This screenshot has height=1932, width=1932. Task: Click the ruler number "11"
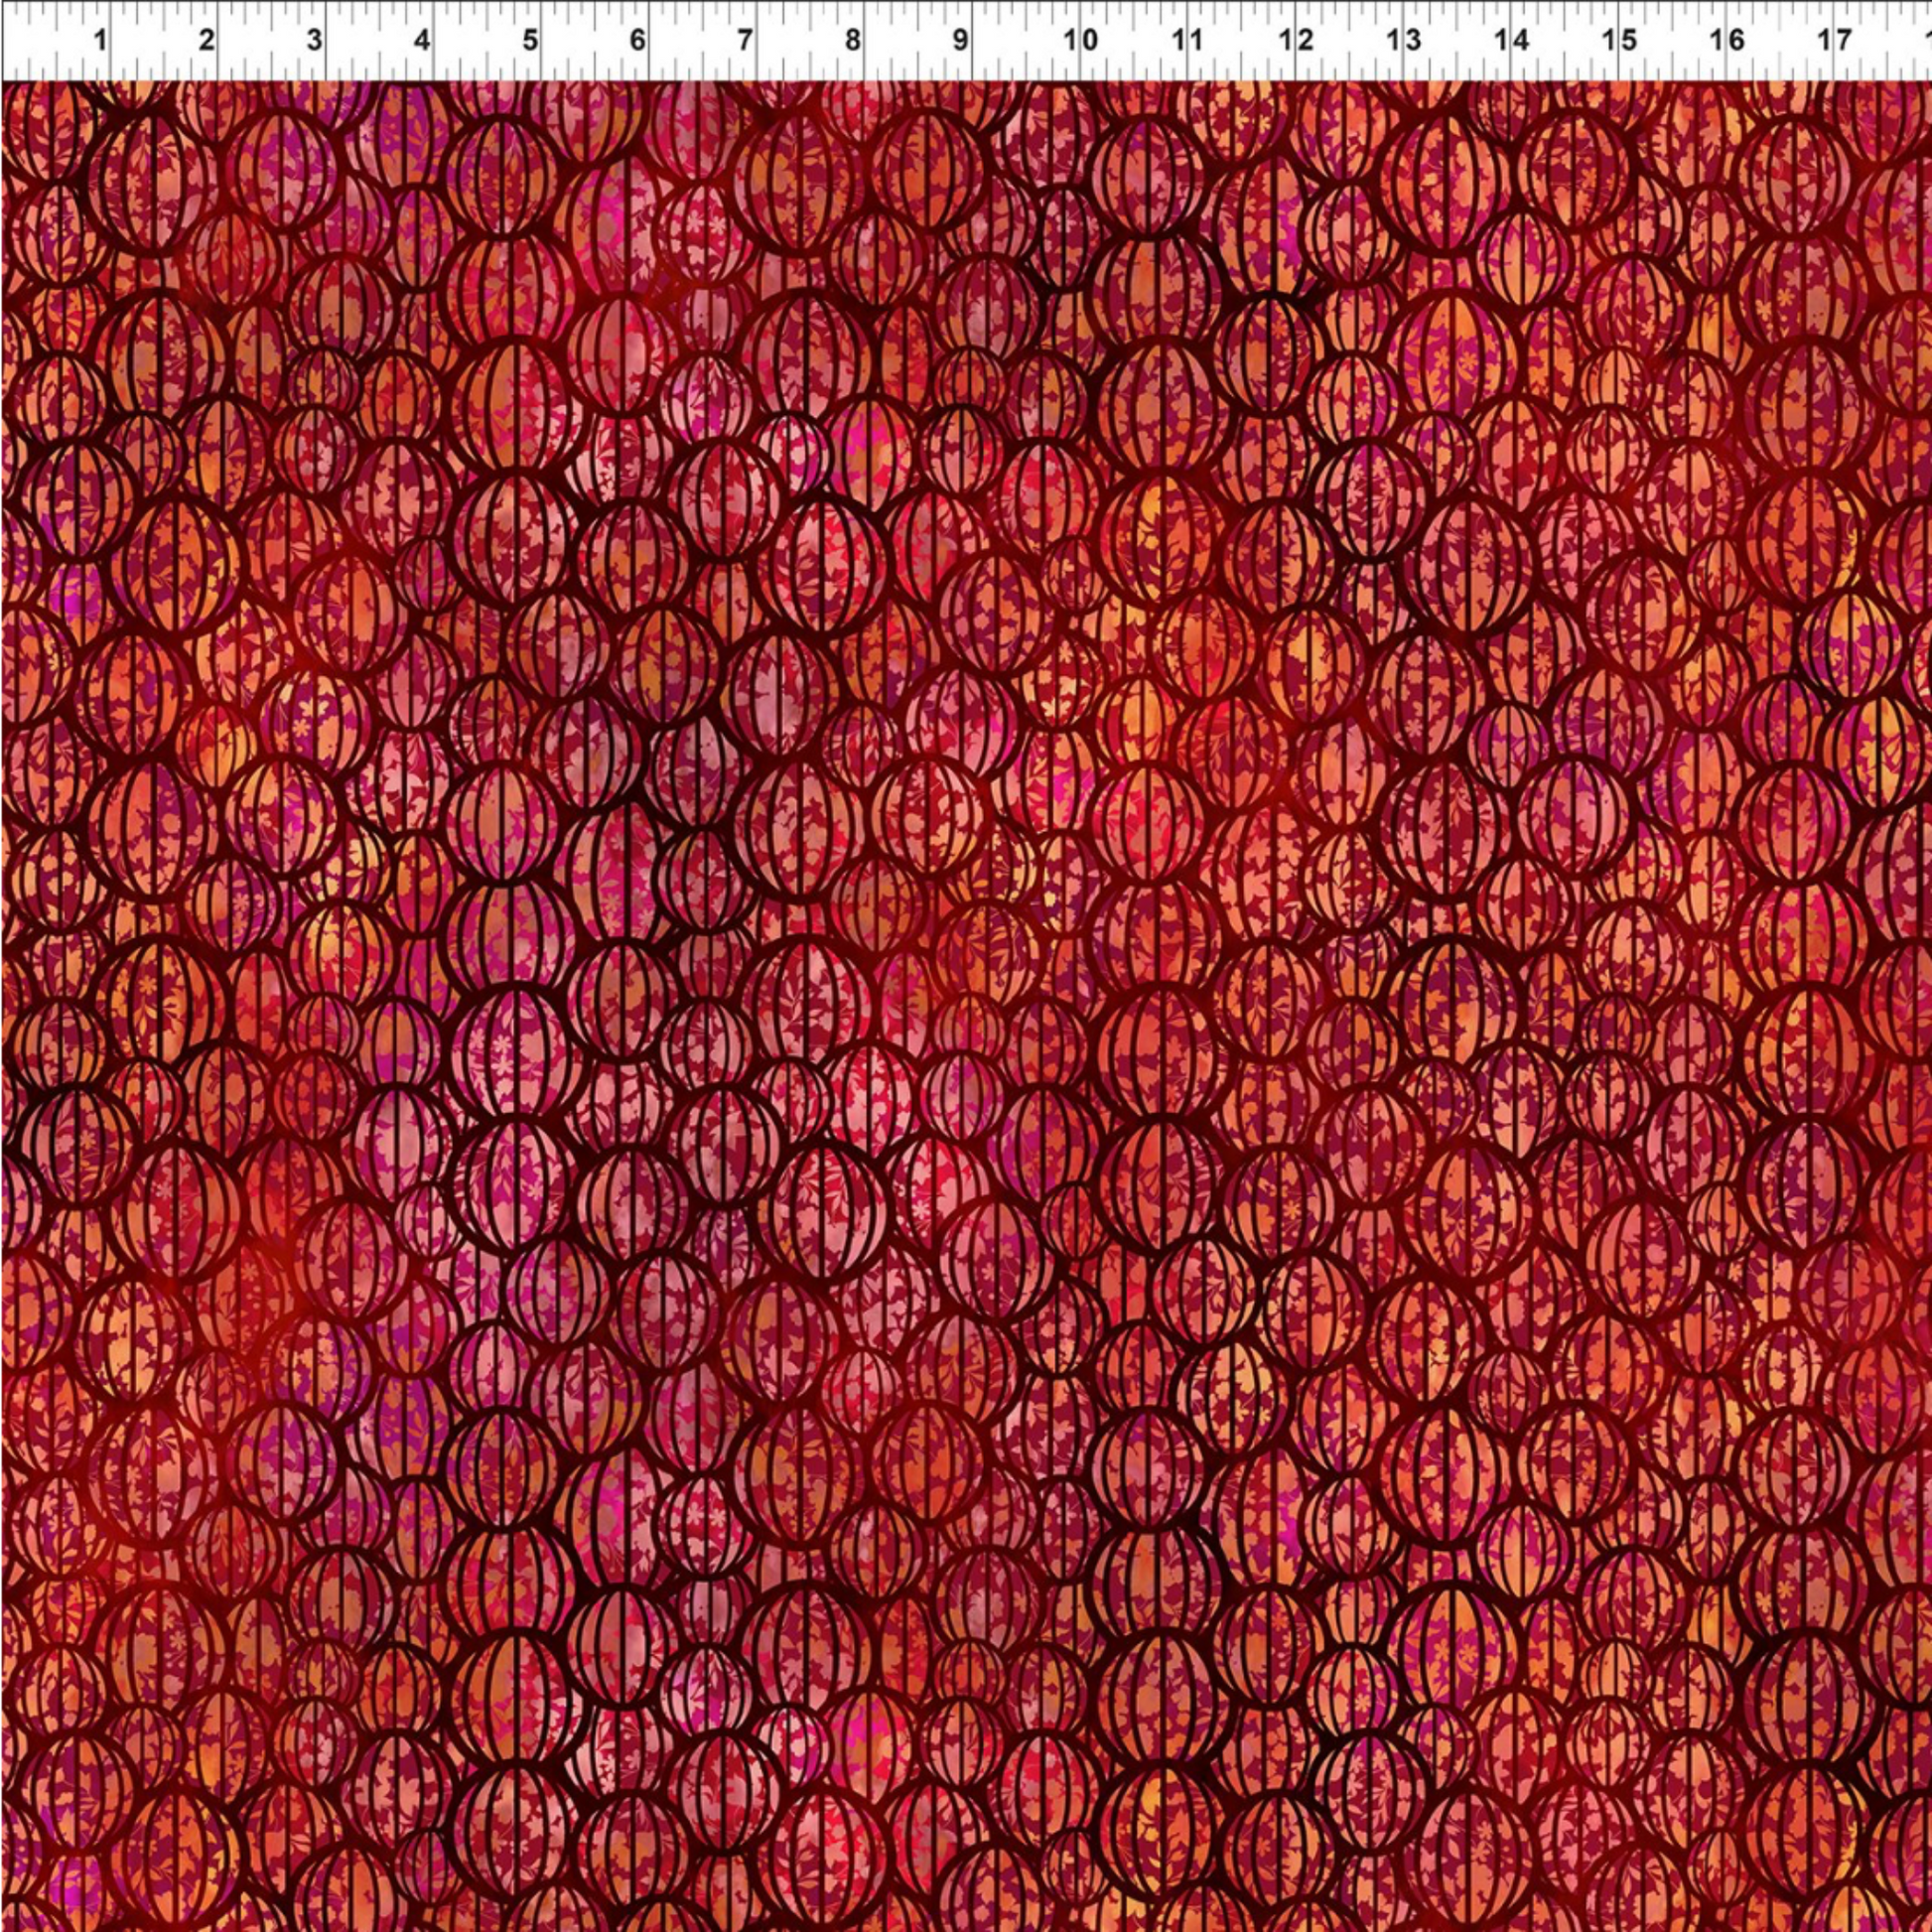point(1187,41)
